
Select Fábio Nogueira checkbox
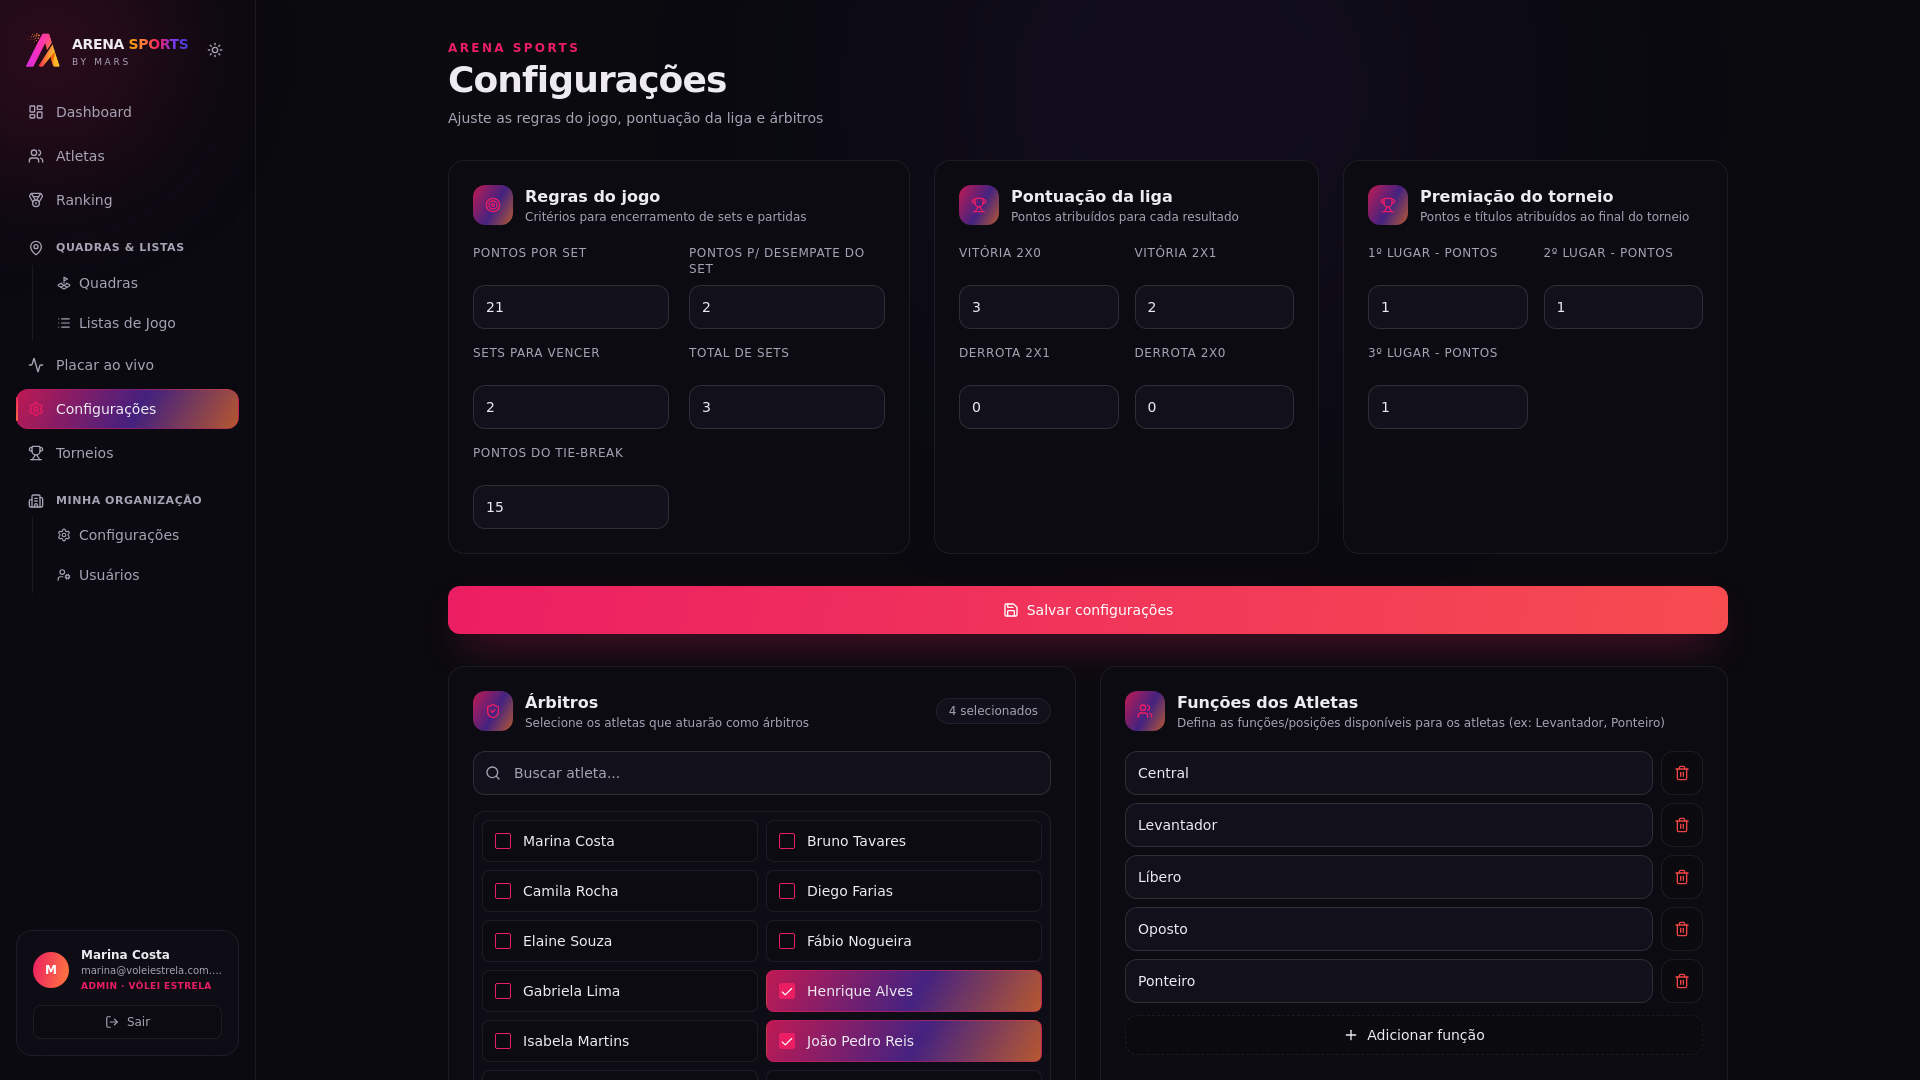pos(787,941)
